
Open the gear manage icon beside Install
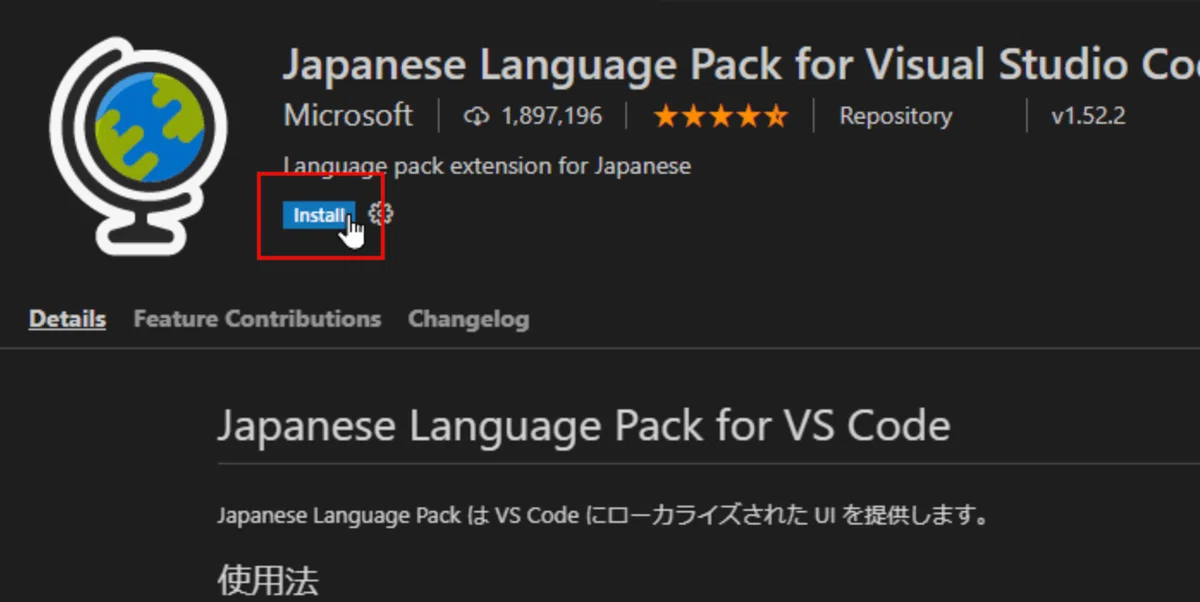[x=380, y=214]
